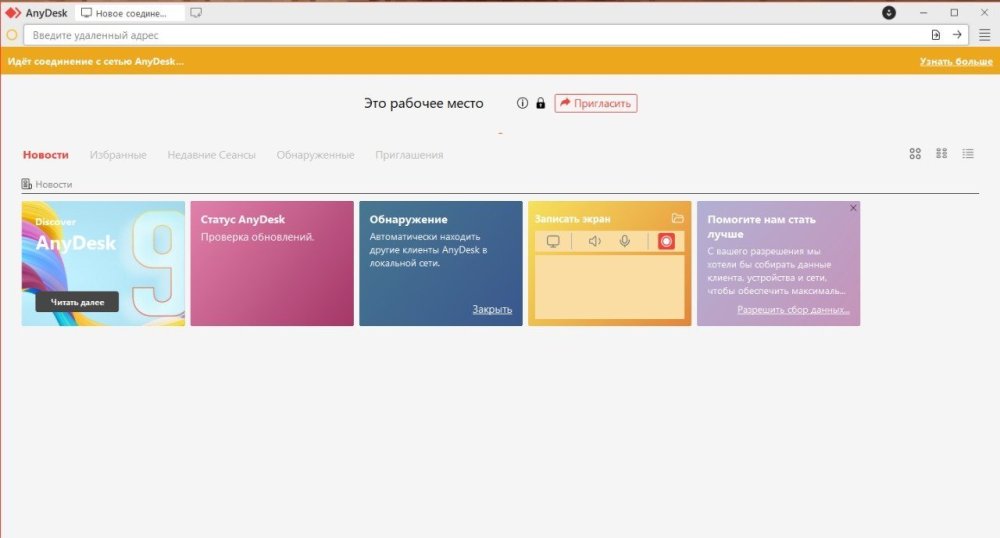Click the Записать экран card title
Viewport: 1000px width, 538px height.
[572, 219]
